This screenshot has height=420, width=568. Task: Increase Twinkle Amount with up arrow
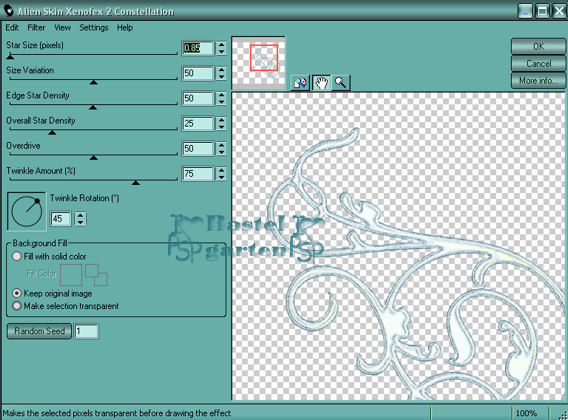click(x=222, y=170)
